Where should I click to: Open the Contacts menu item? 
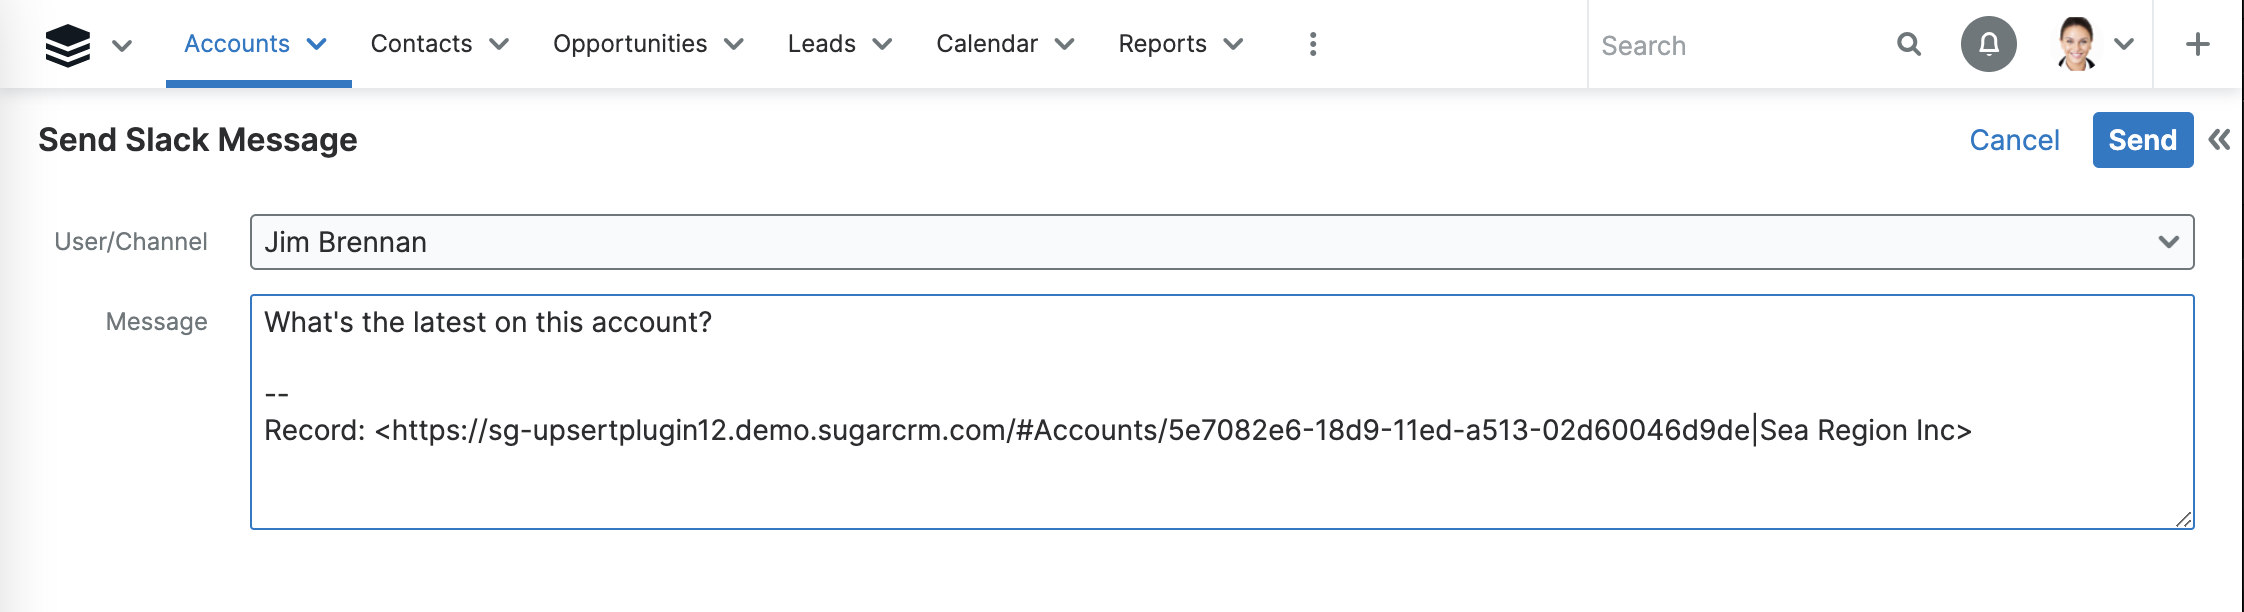421,44
